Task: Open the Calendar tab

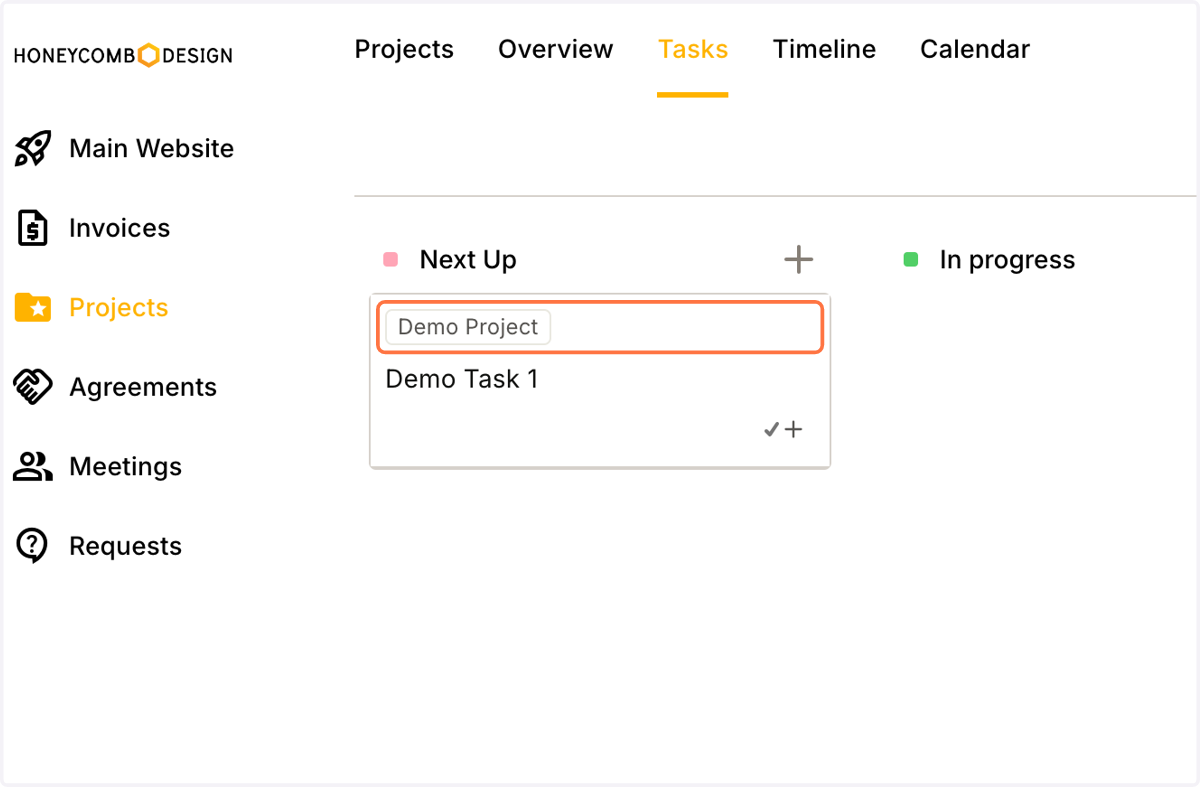Action: coord(975,49)
